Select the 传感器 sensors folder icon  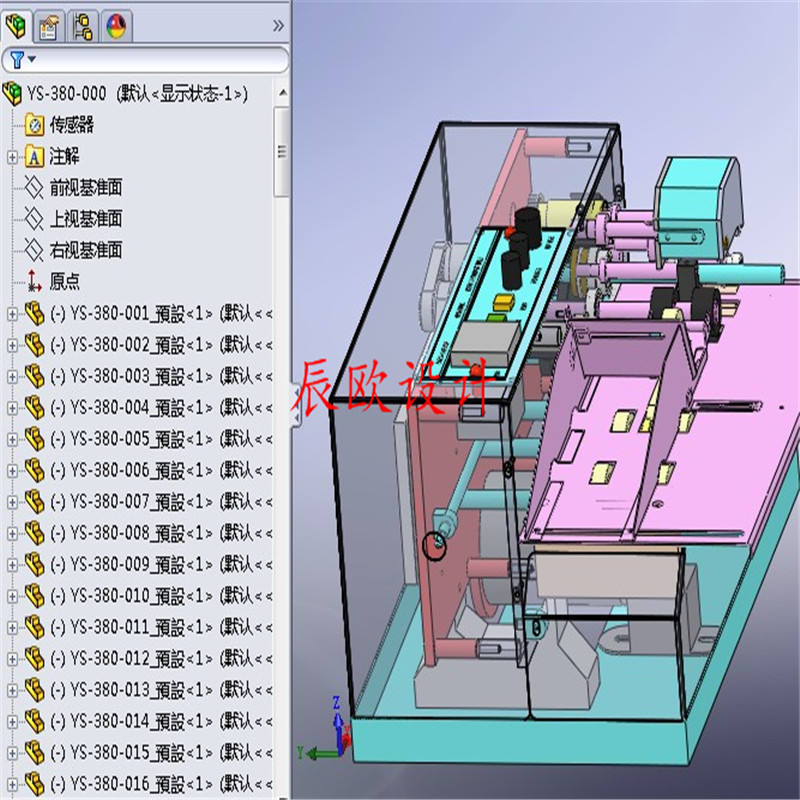tap(34, 125)
